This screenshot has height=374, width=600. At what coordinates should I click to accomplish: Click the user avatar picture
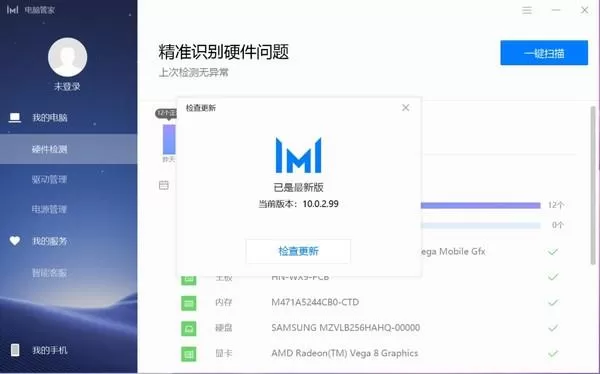click(x=68, y=57)
